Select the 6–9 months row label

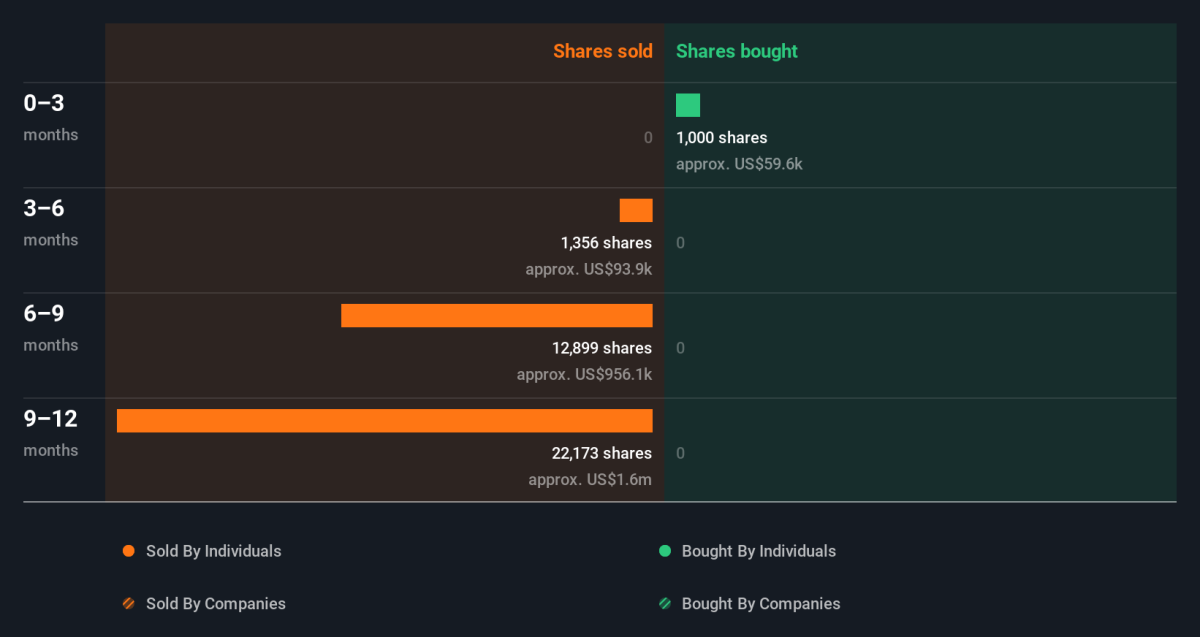(51, 327)
